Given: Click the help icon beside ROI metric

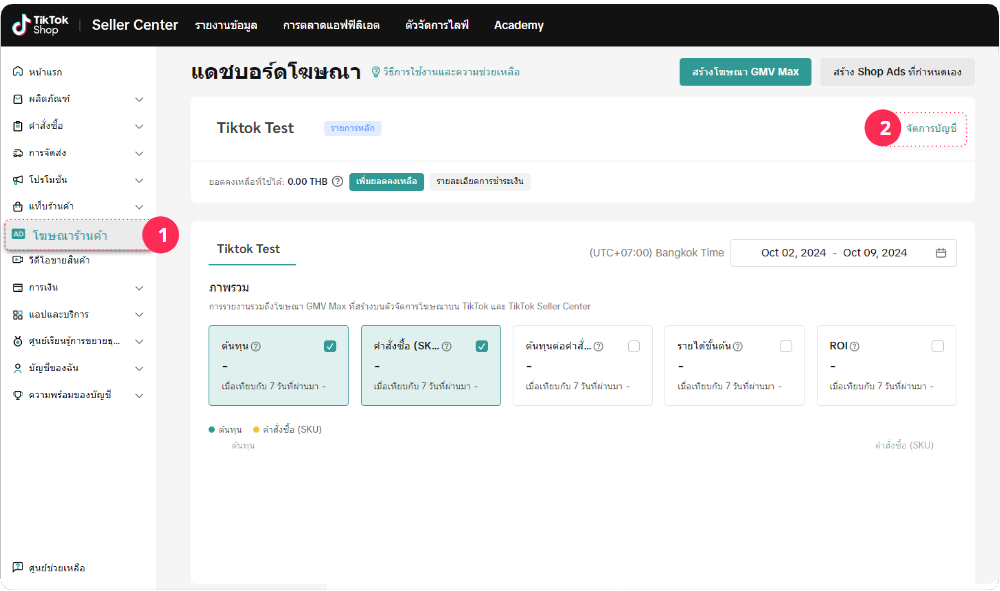Looking at the screenshot, I should coord(855,347).
